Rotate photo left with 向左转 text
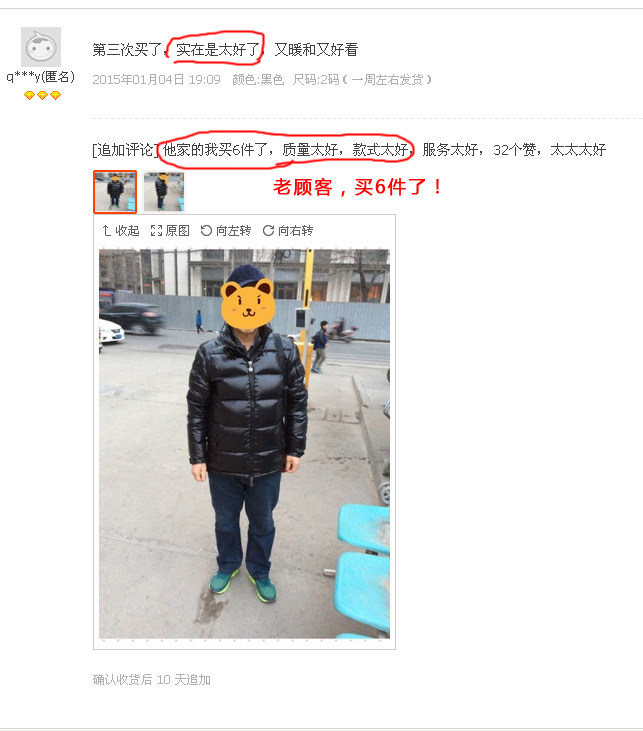This screenshot has height=731, width=643. 234,230
